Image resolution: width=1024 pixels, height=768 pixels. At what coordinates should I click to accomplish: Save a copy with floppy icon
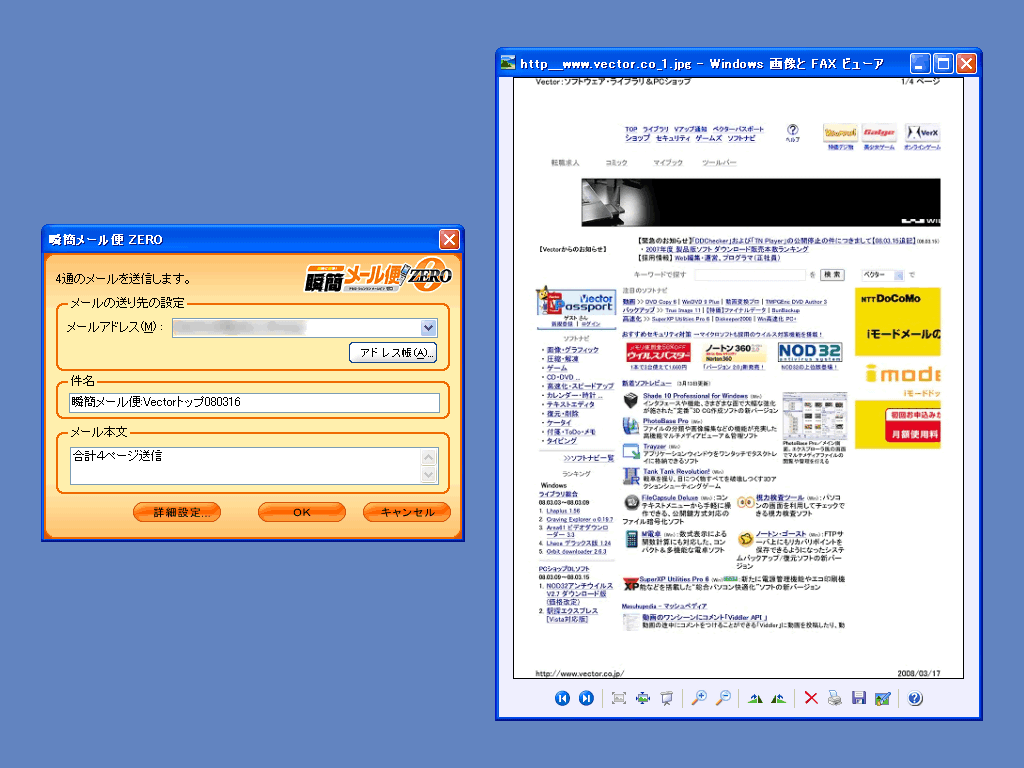pyautogui.click(x=859, y=698)
